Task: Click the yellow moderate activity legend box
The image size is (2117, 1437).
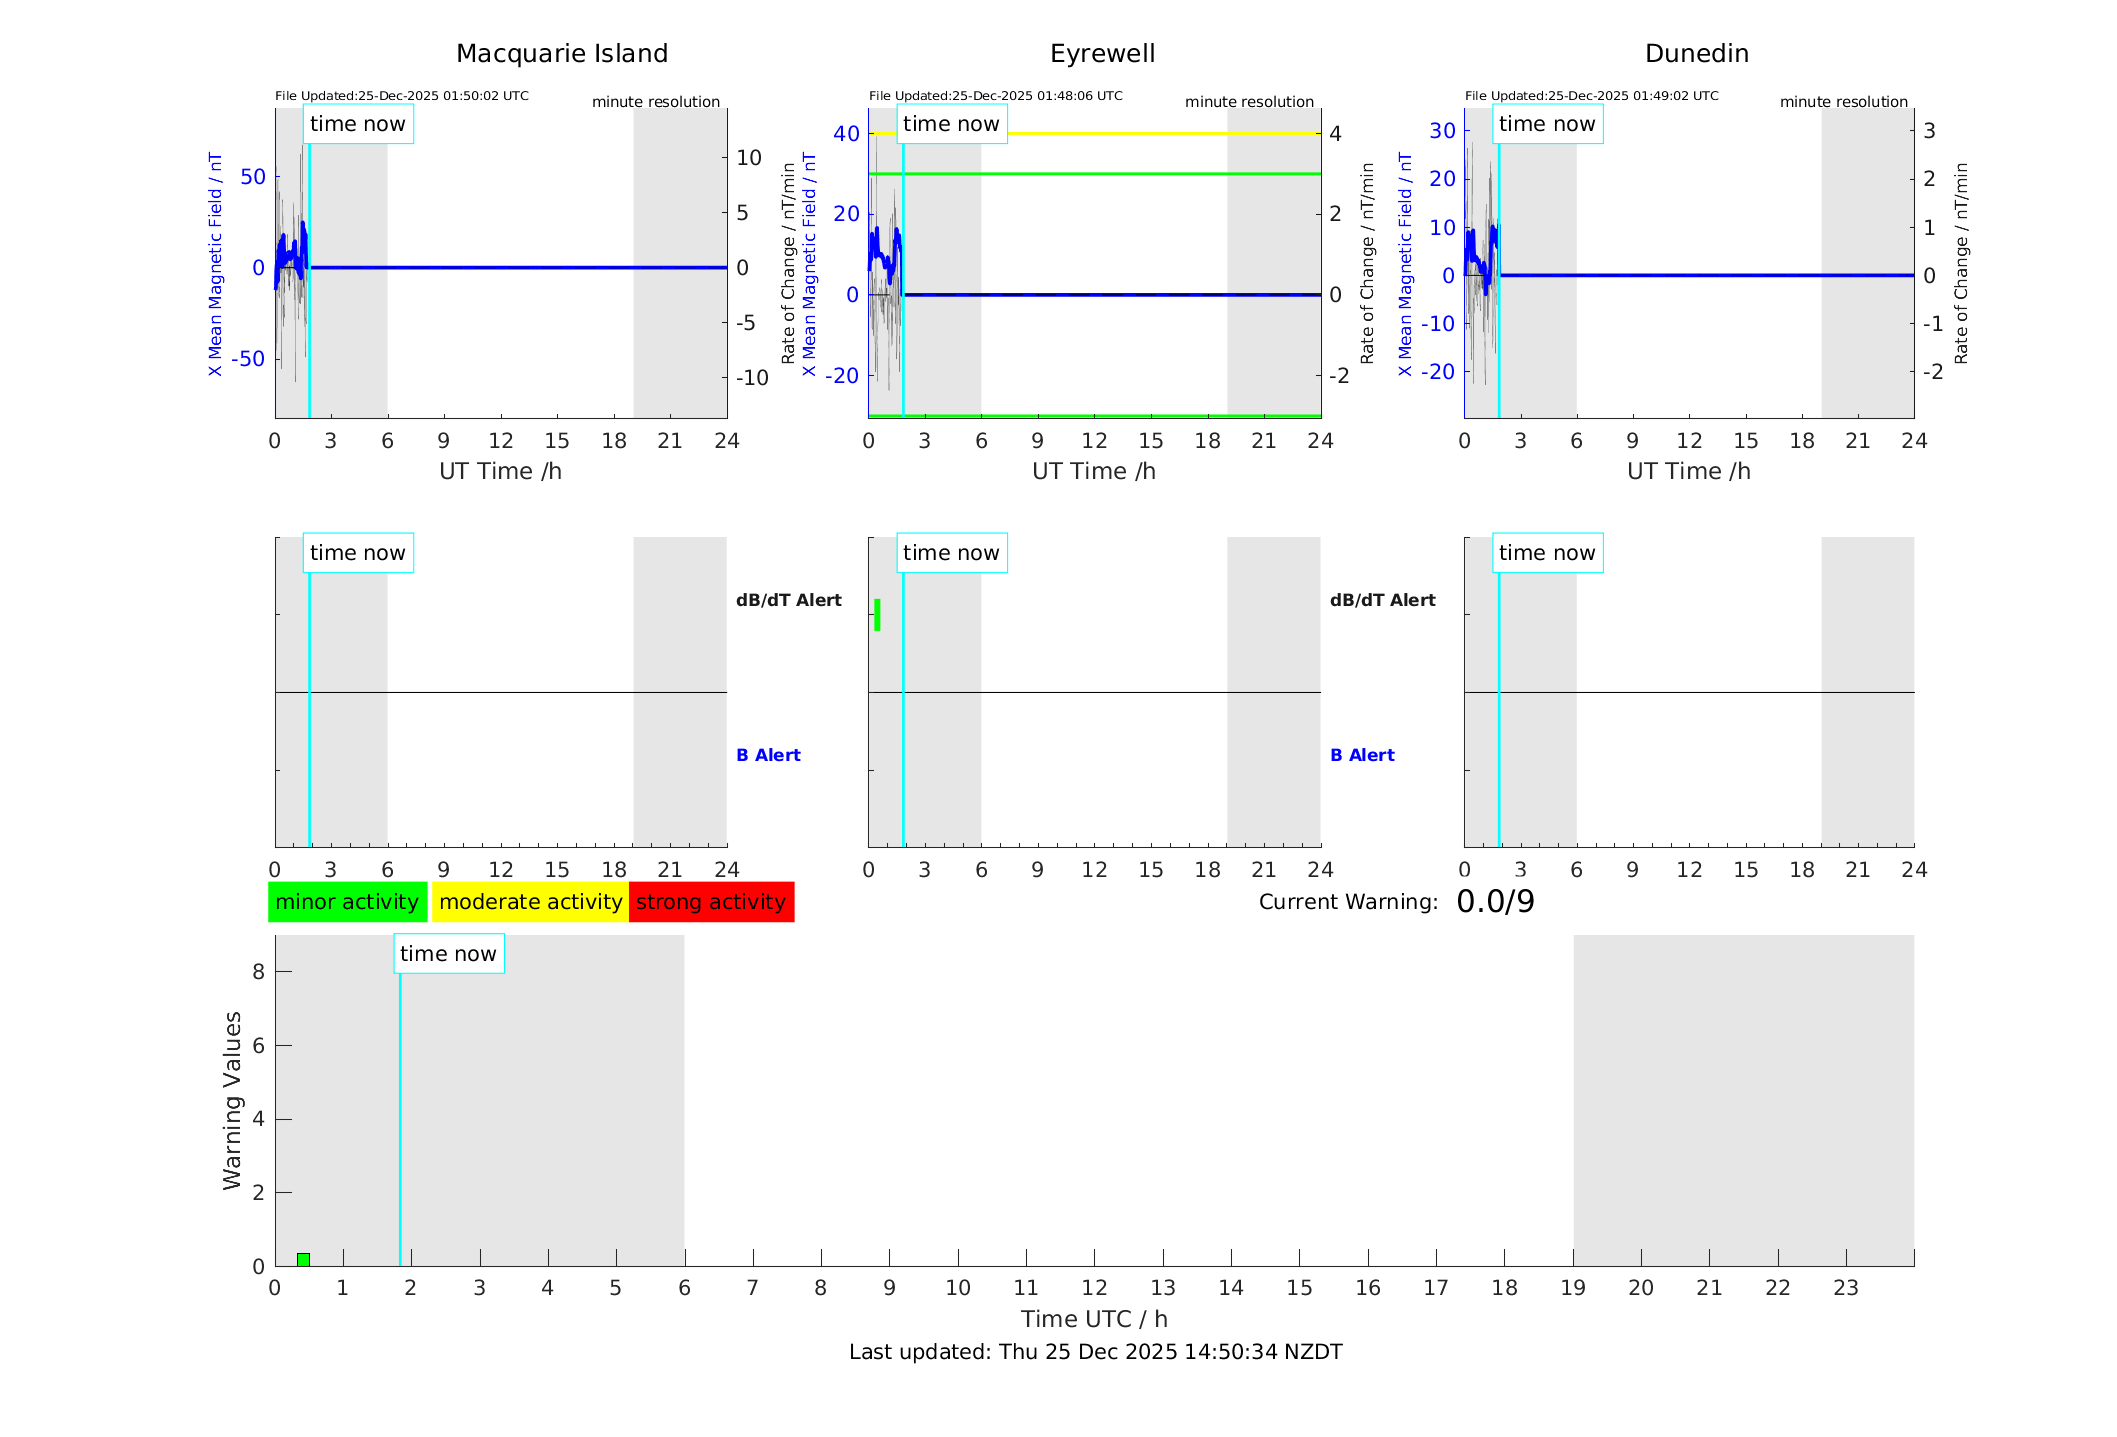Action: click(x=530, y=902)
